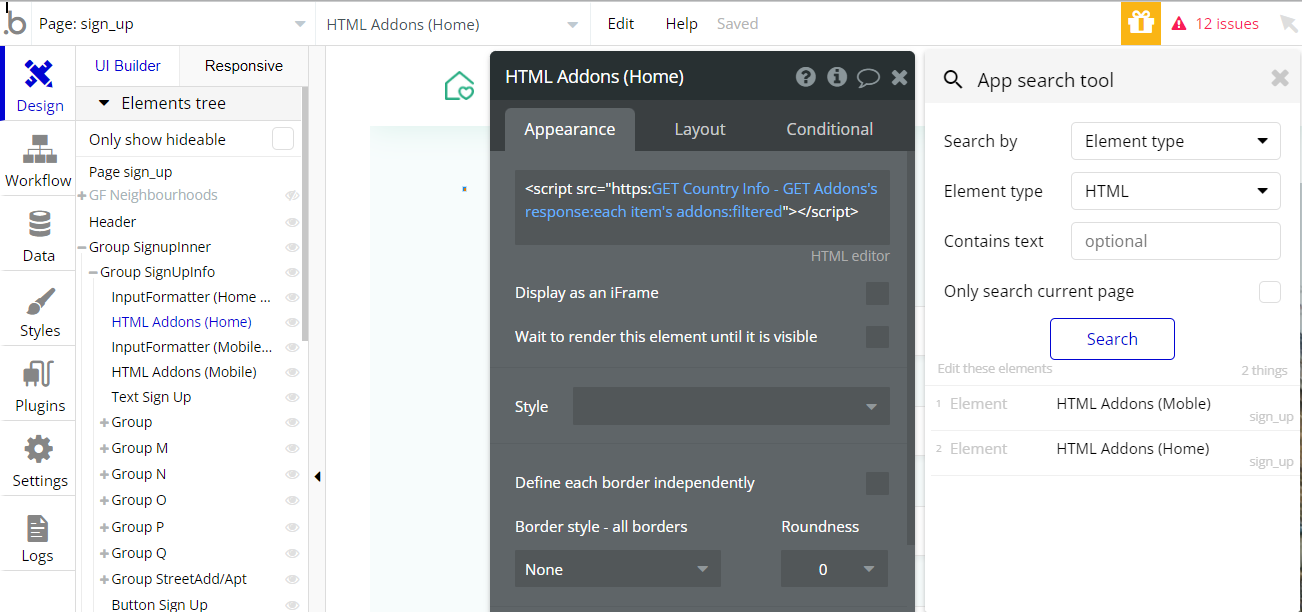Open the Style dropdown
The width and height of the screenshot is (1302, 612).
pos(731,406)
